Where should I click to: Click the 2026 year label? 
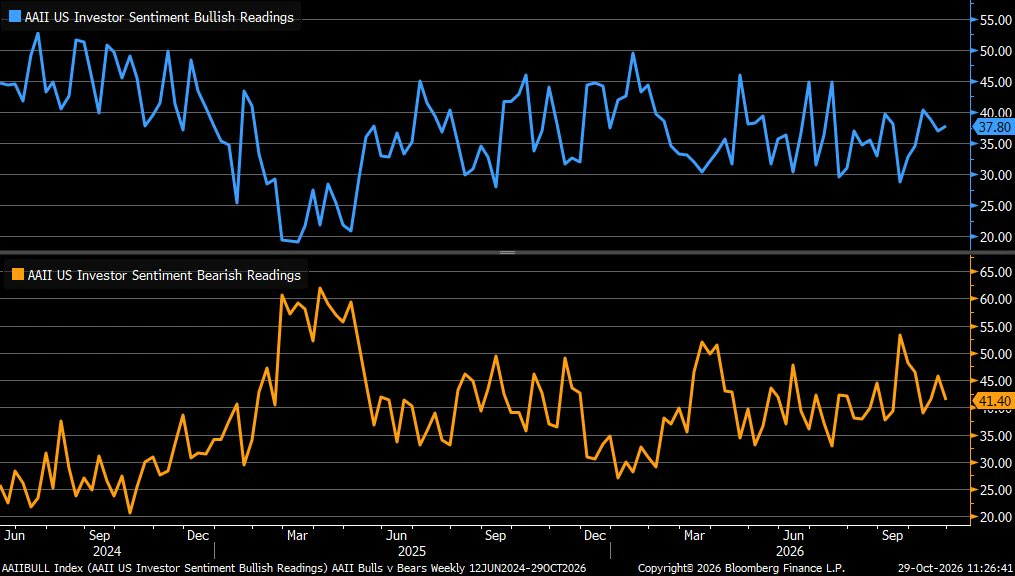pyautogui.click(x=790, y=551)
